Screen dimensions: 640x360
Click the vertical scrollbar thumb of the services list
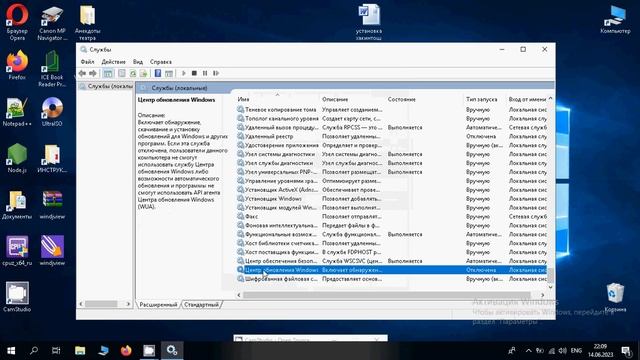point(550,276)
